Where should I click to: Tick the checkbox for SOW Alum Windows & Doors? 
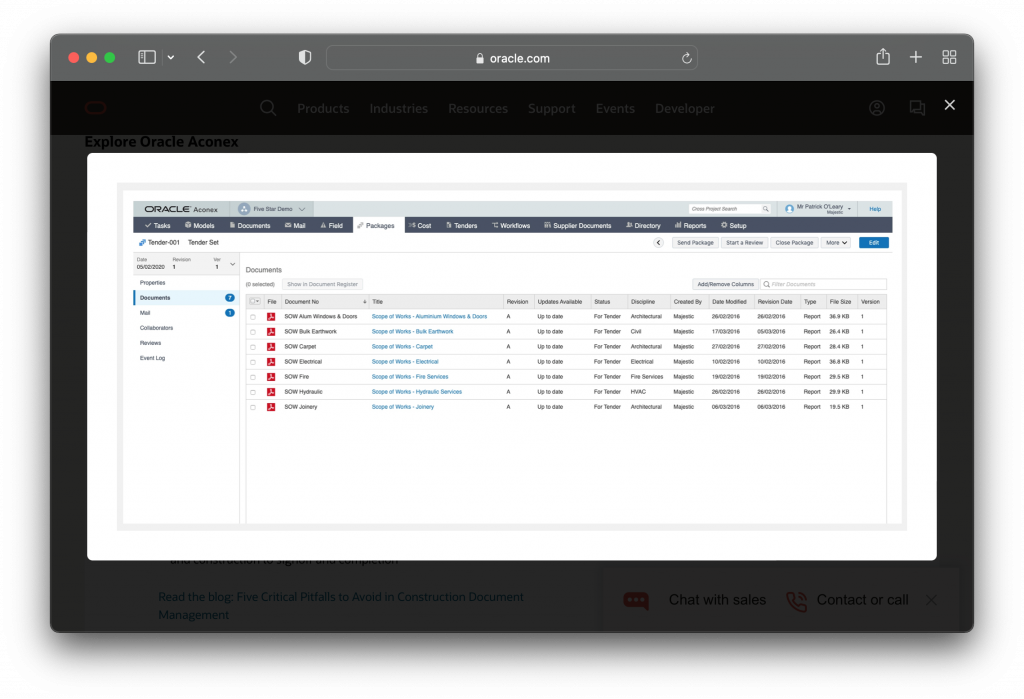[253, 317]
